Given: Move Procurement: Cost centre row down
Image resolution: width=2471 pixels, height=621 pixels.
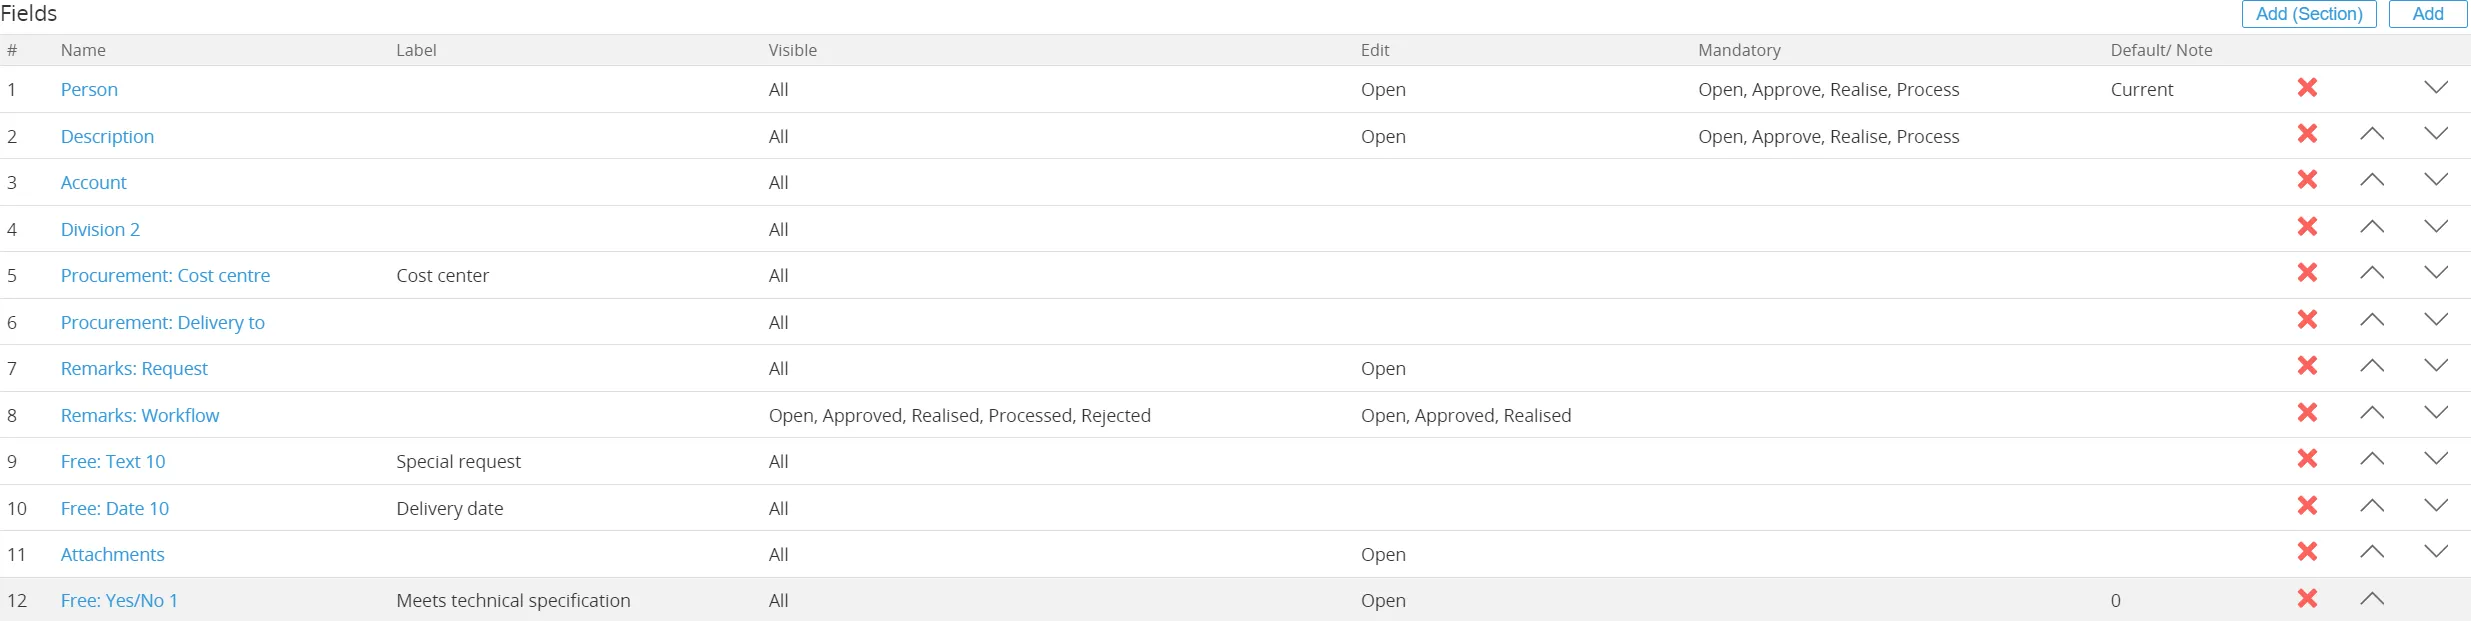Looking at the screenshot, I should 2436,273.
